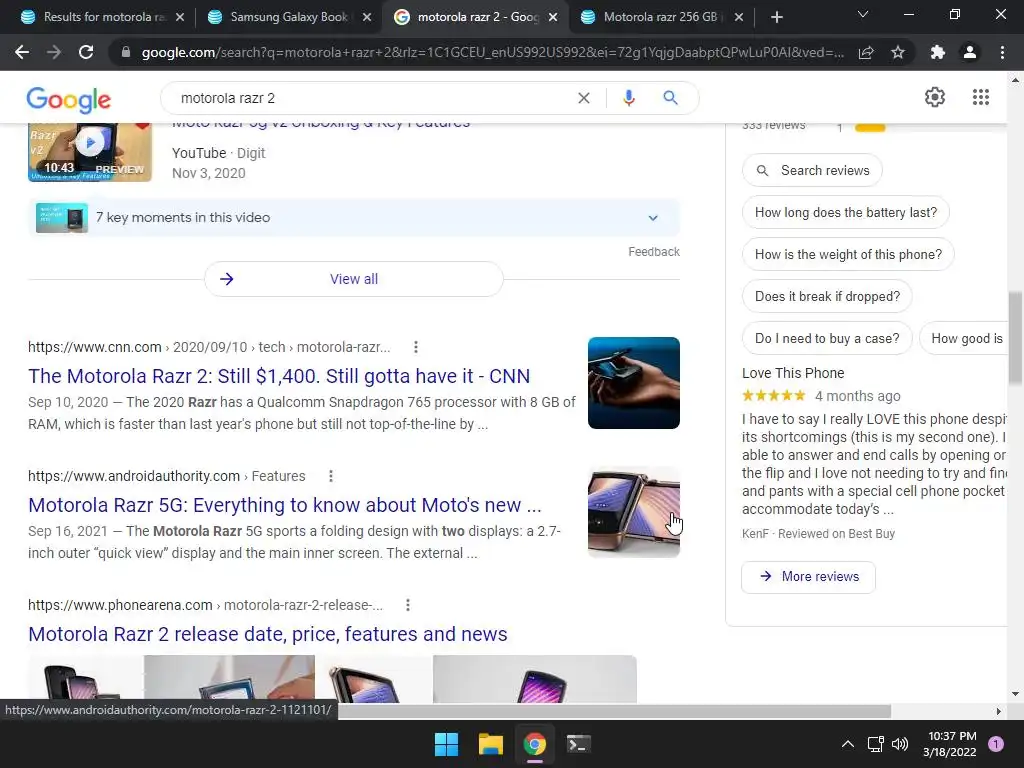Show hidden system tray icons
This screenshot has width=1024, height=768.
pos(848,744)
